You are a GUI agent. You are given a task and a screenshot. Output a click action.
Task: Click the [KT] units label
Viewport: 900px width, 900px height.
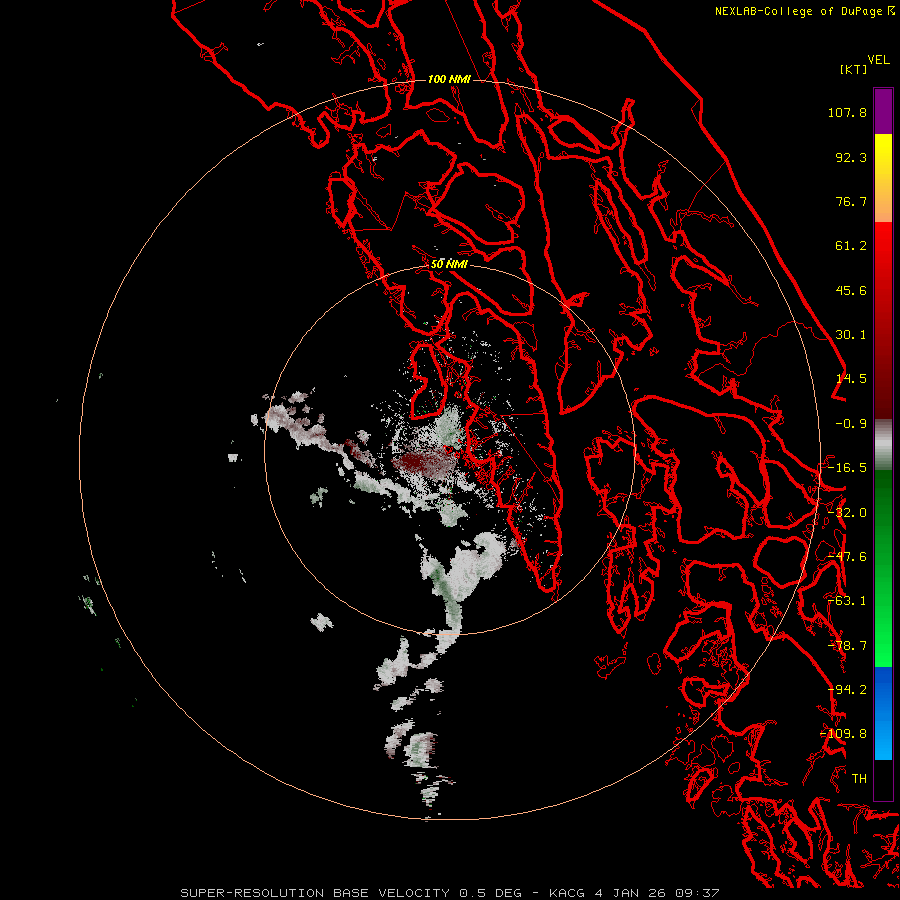click(854, 69)
